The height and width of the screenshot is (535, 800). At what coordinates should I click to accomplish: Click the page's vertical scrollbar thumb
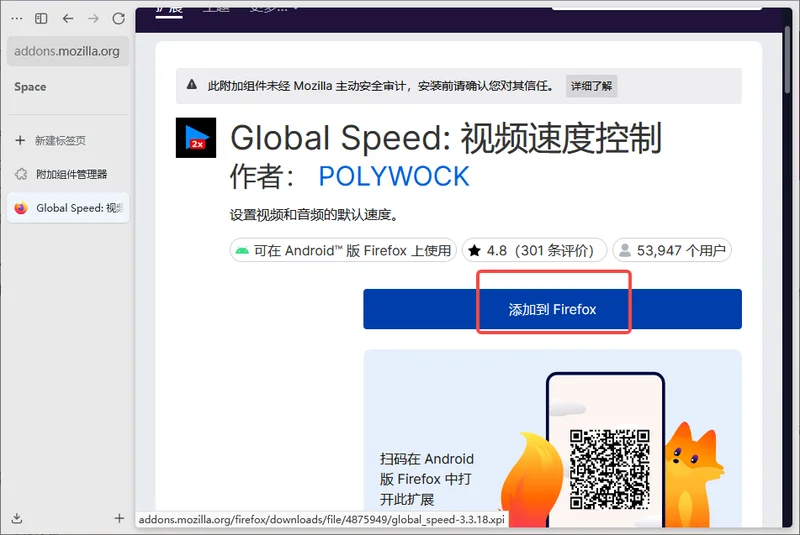pos(788,59)
